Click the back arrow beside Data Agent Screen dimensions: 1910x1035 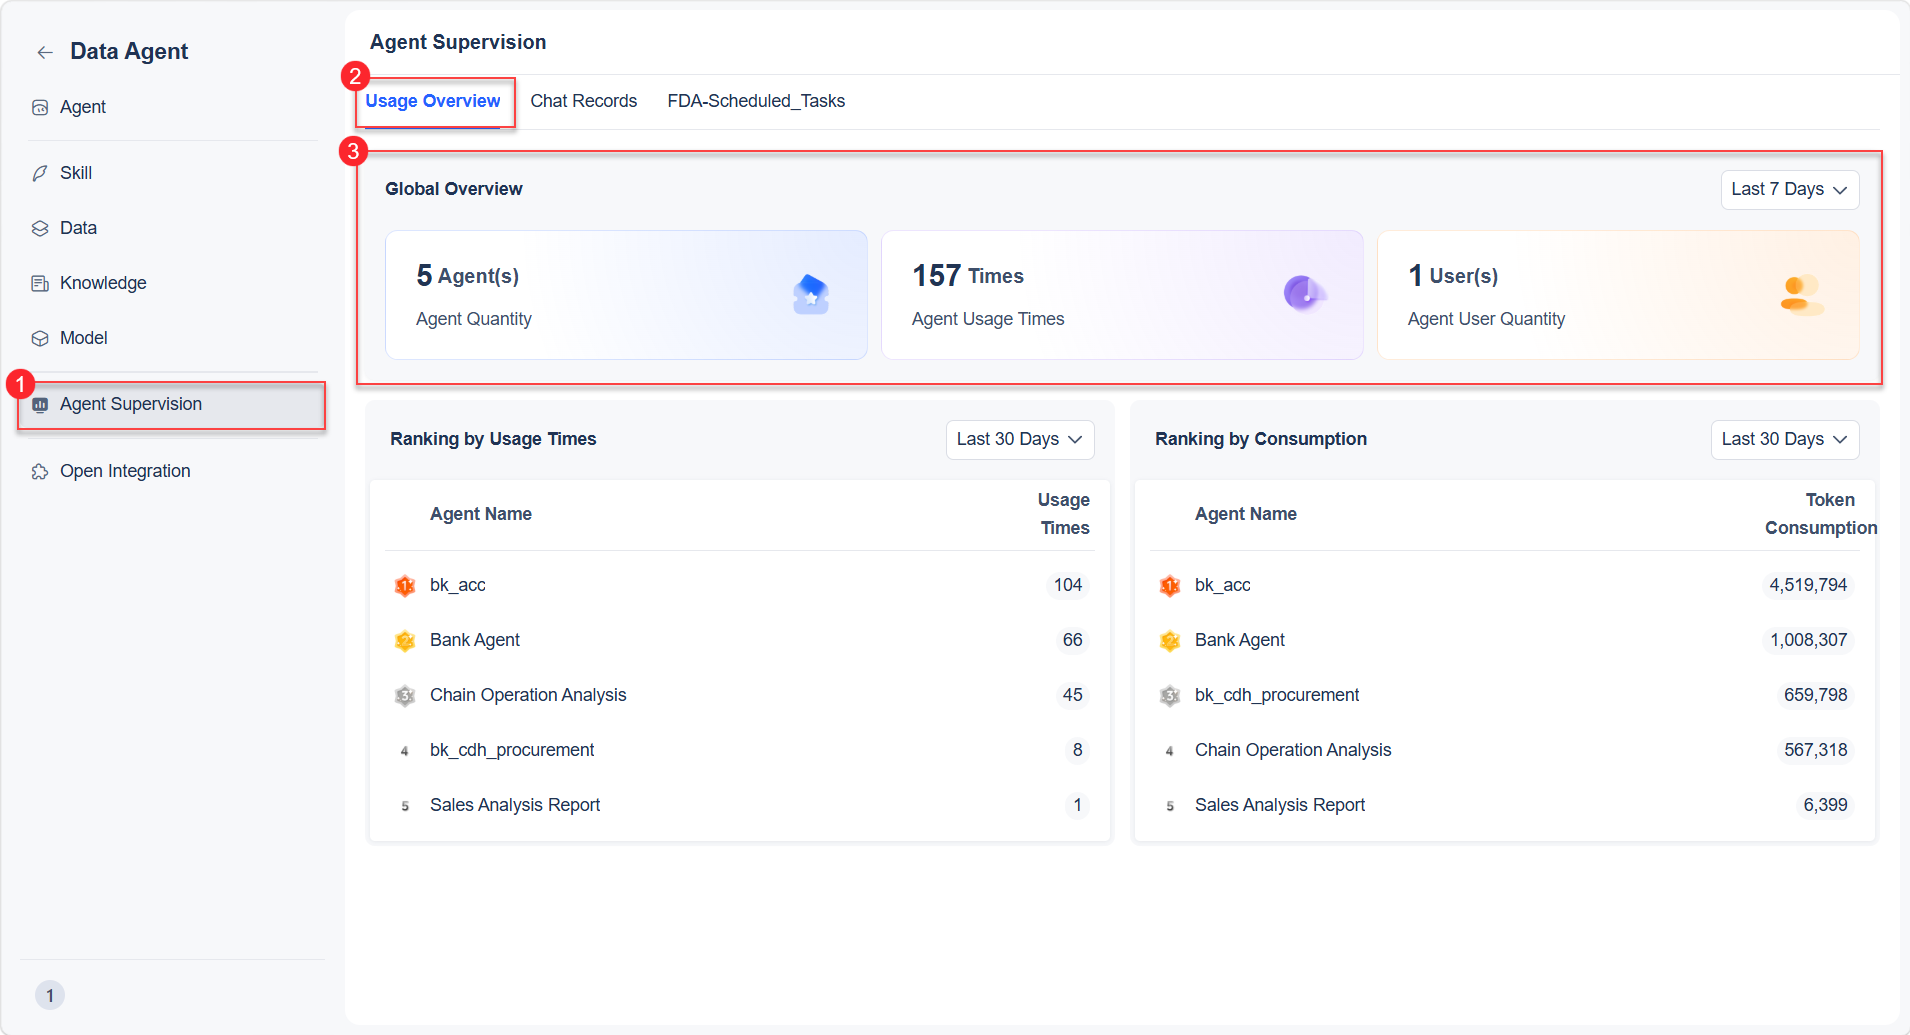coord(45,52)
